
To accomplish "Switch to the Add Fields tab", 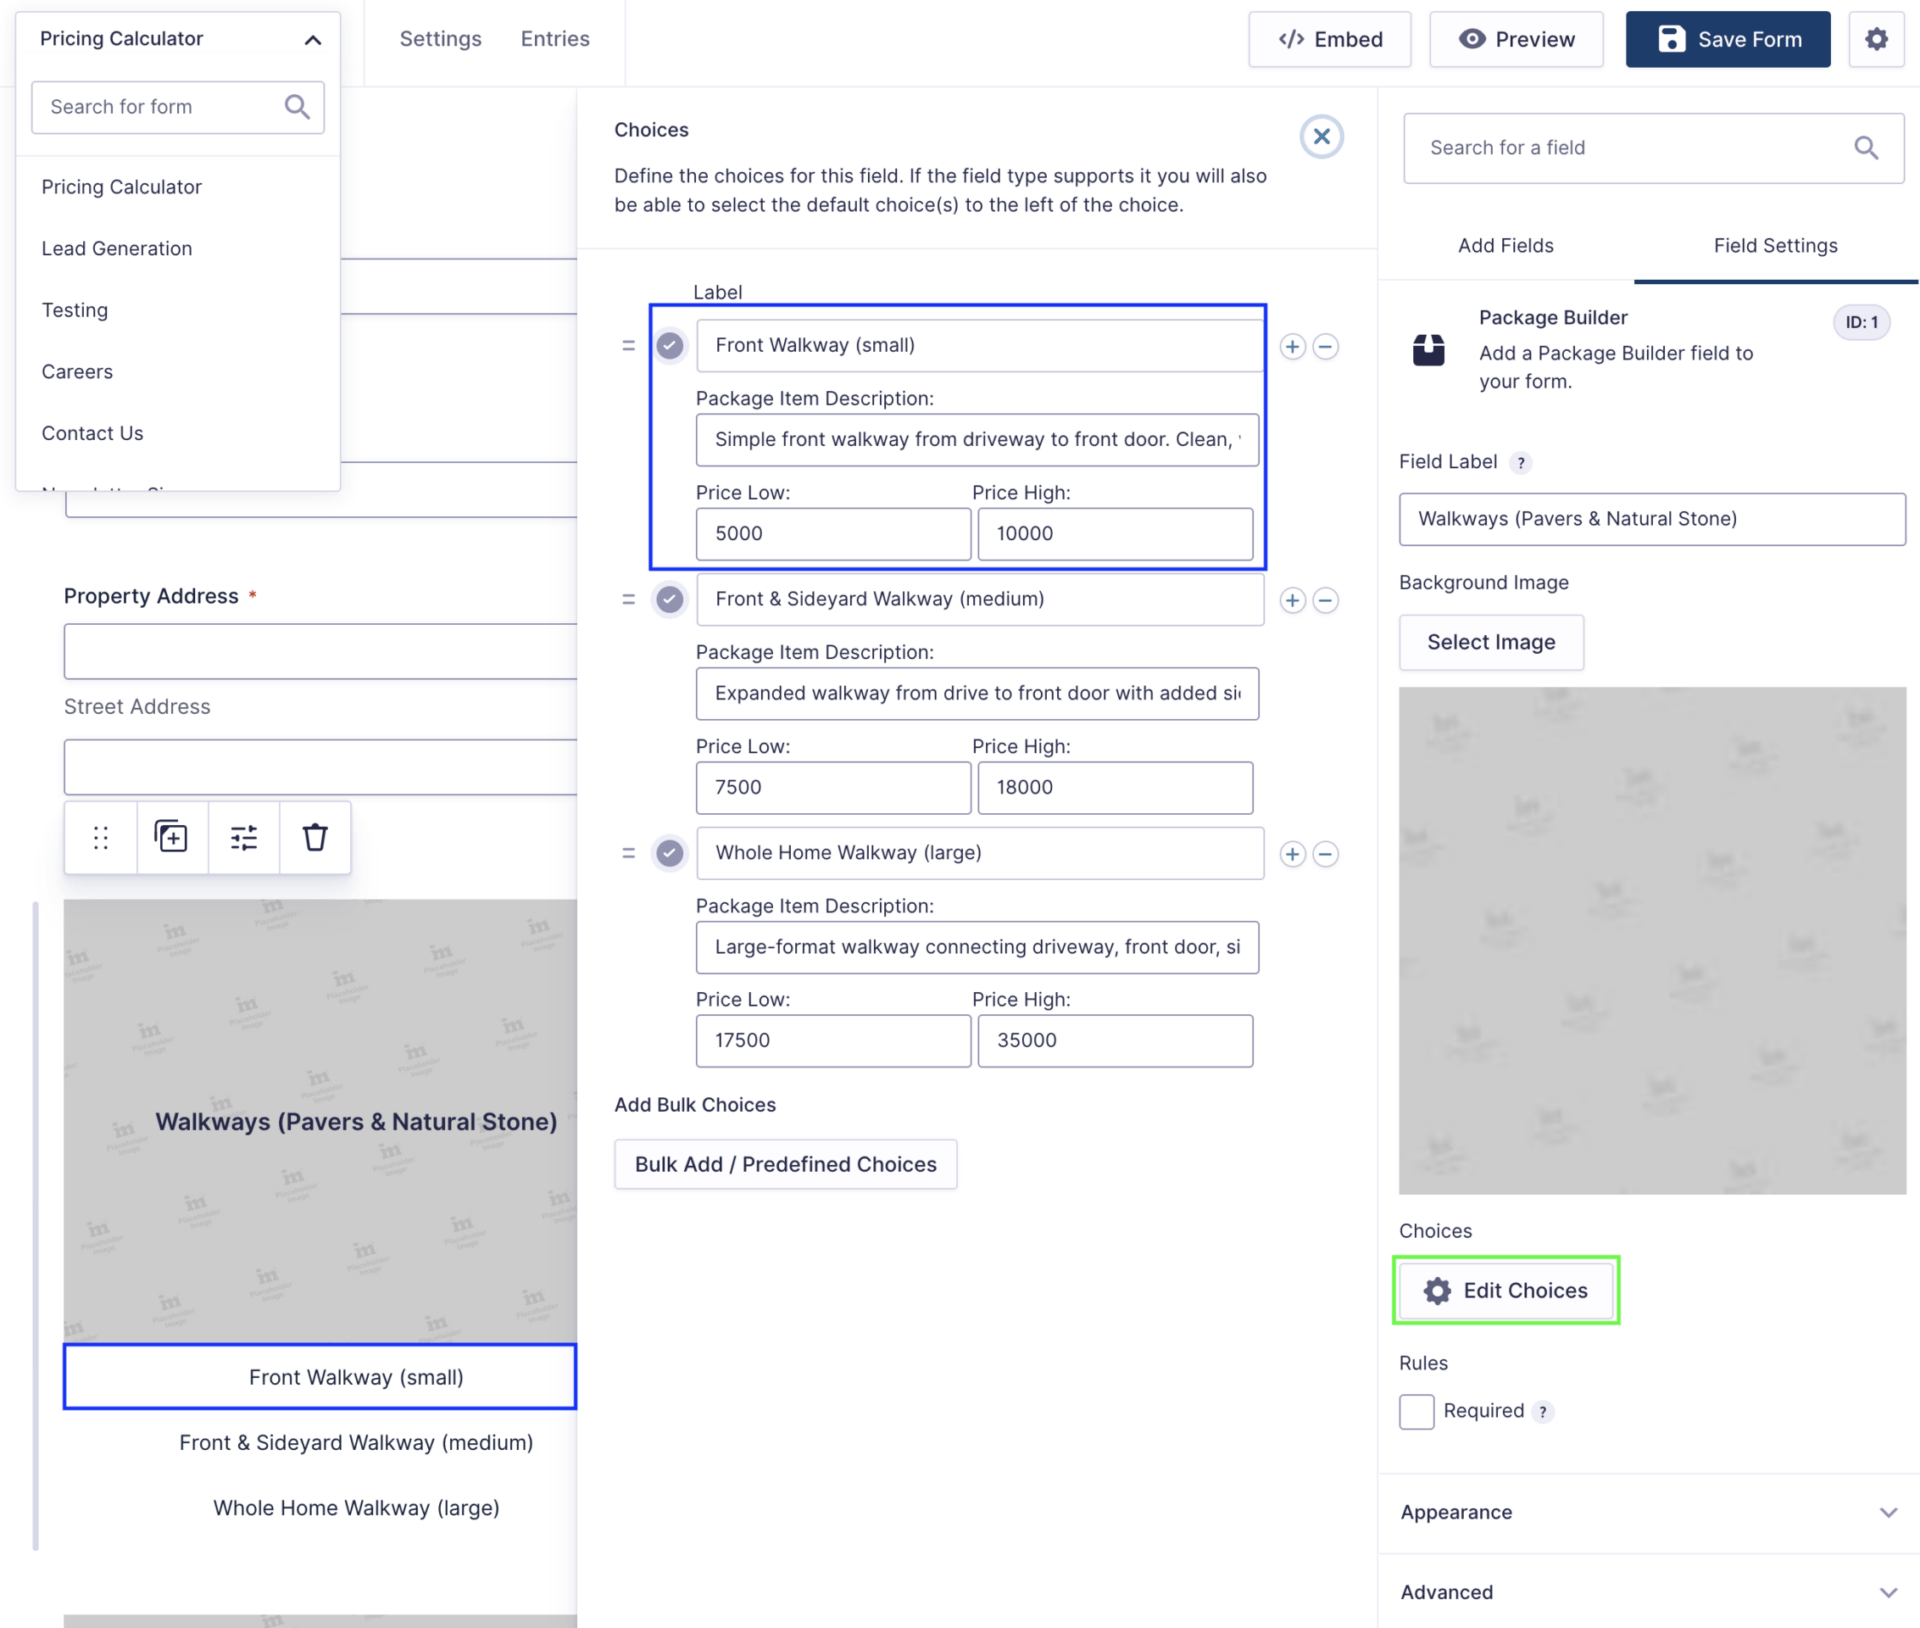I will (1505, 245).
